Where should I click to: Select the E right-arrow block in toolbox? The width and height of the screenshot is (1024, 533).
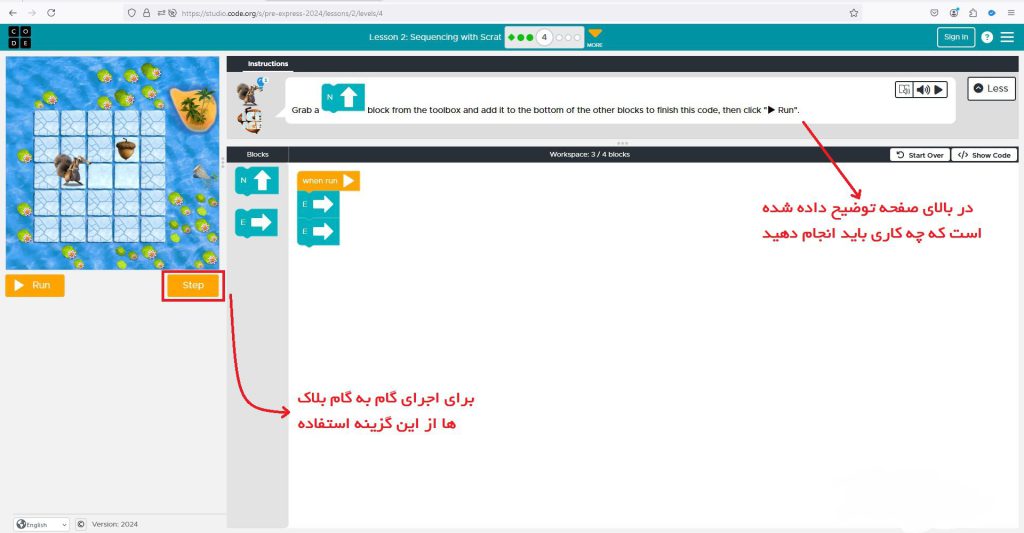point(256,223)
